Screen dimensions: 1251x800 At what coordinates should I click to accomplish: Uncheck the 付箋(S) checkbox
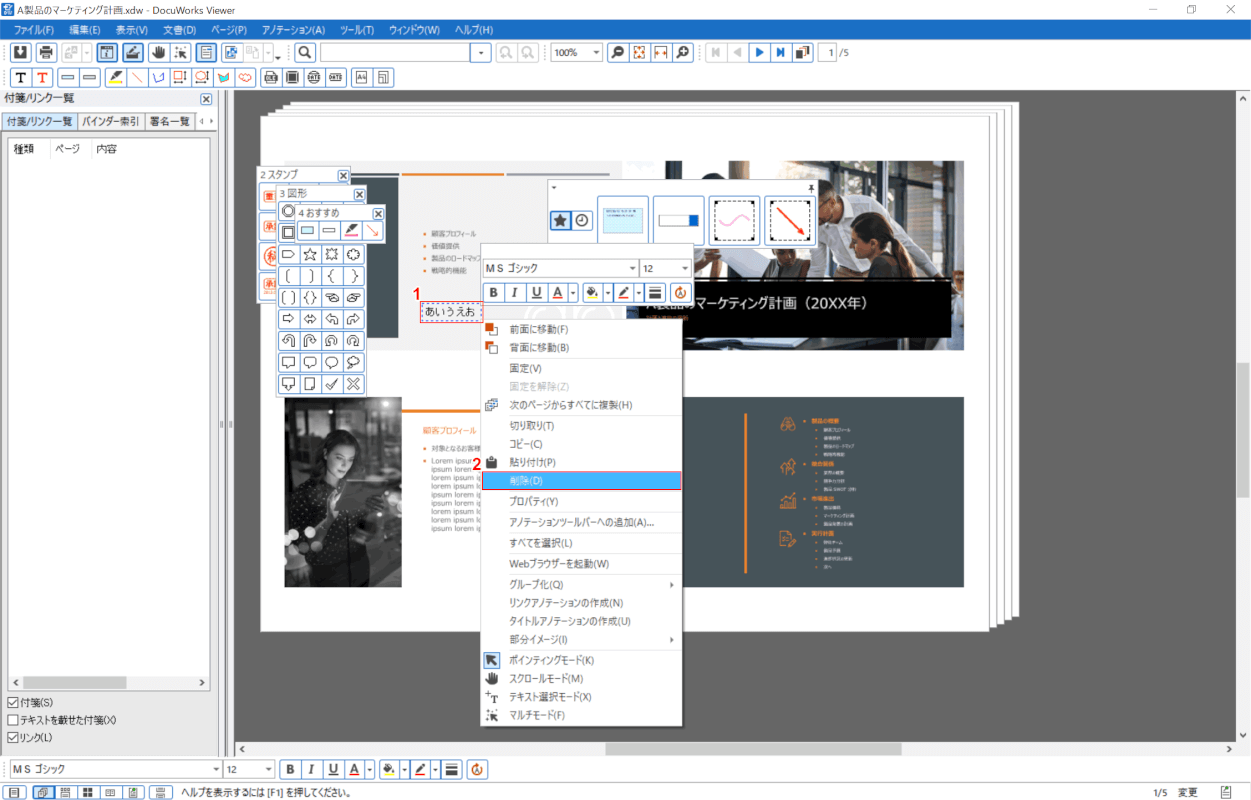(13, 702)
